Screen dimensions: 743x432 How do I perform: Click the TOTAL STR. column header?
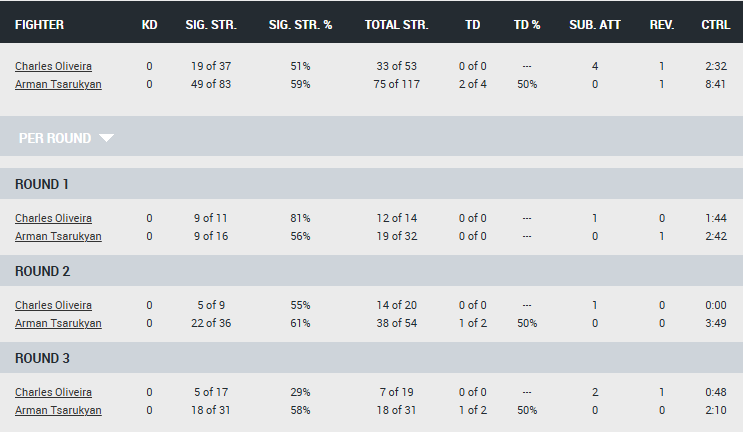[397, 25]
